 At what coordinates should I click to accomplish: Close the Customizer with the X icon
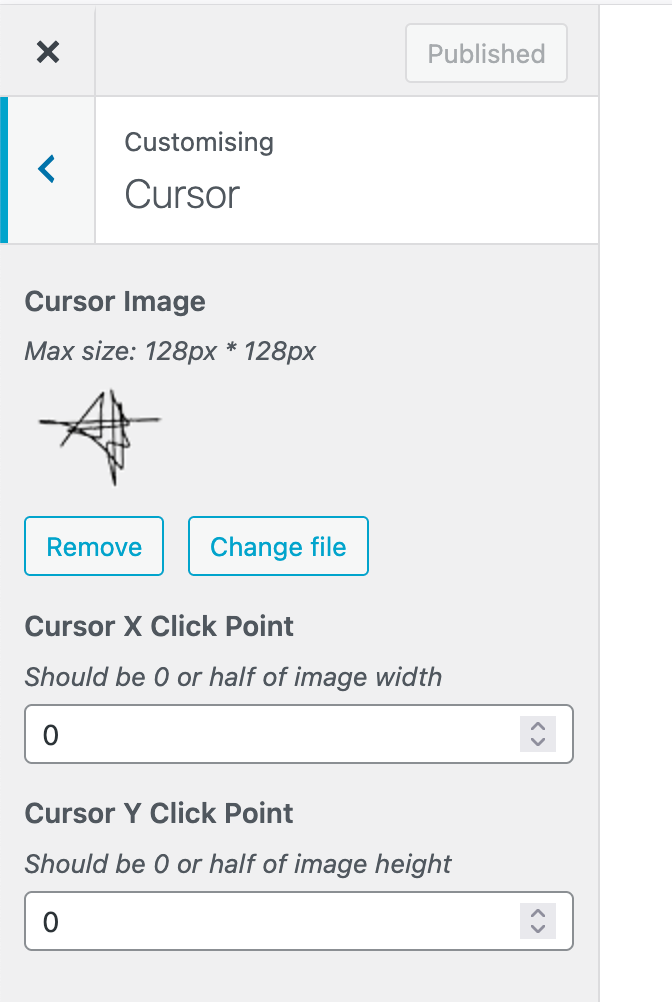(48, 53)
